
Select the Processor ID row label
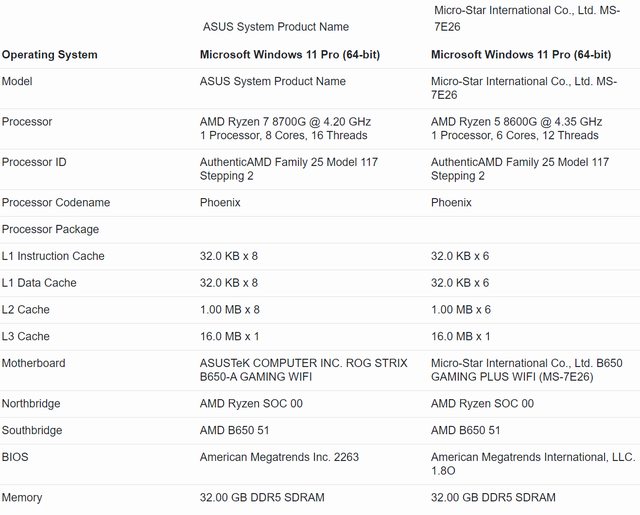36,162
